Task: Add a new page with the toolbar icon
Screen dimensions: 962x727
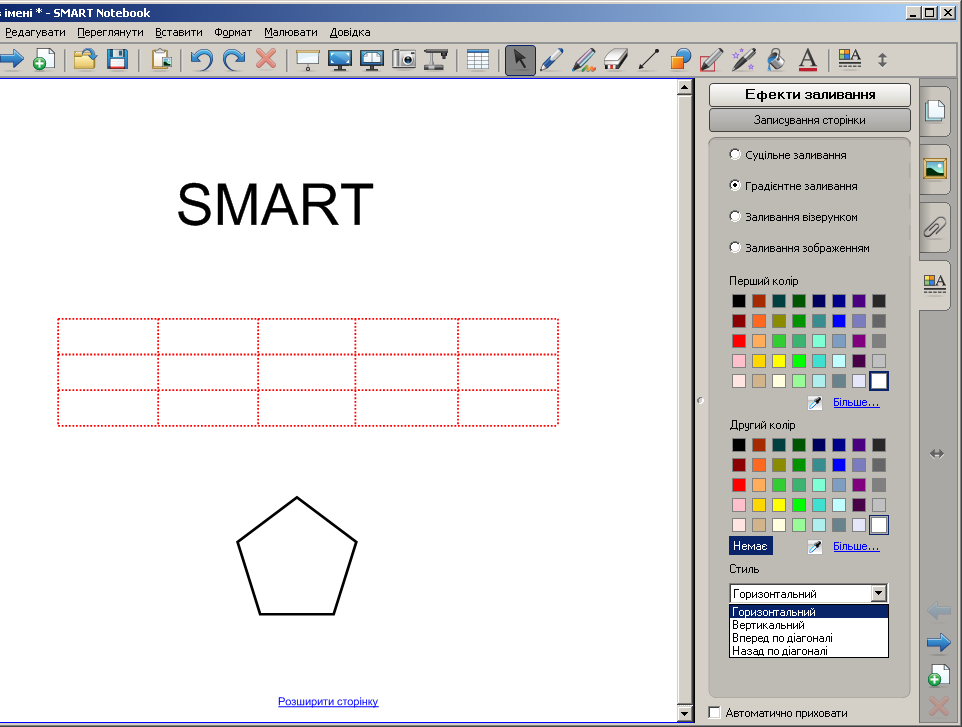Action: [44, 60]
